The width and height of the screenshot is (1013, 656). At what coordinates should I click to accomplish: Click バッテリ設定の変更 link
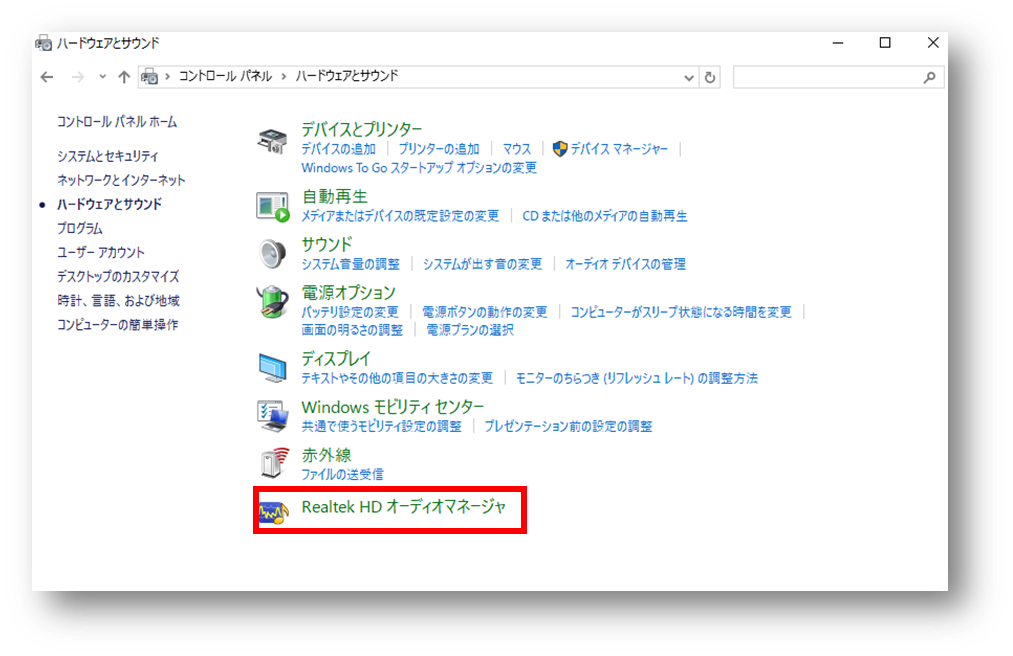(350, 312)
